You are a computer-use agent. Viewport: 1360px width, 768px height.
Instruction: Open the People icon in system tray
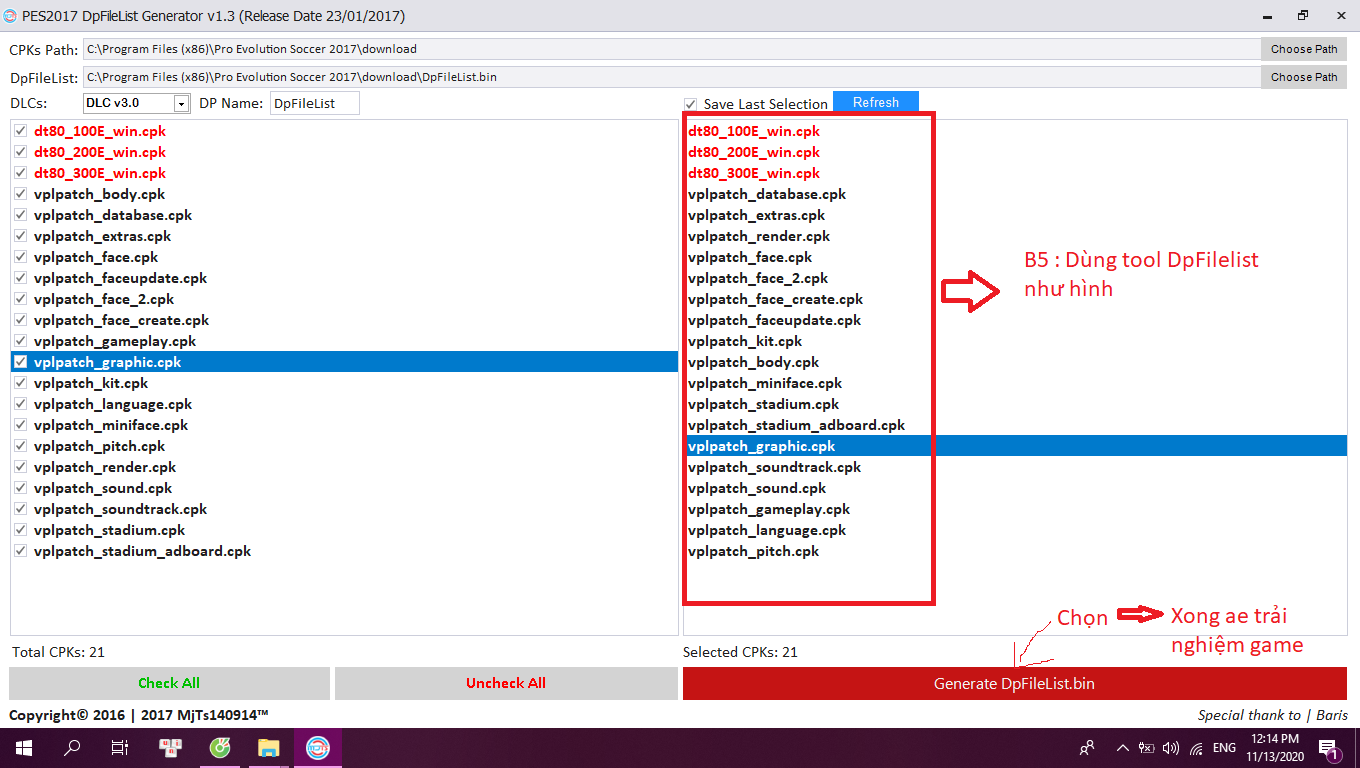tap(1087, 748)
